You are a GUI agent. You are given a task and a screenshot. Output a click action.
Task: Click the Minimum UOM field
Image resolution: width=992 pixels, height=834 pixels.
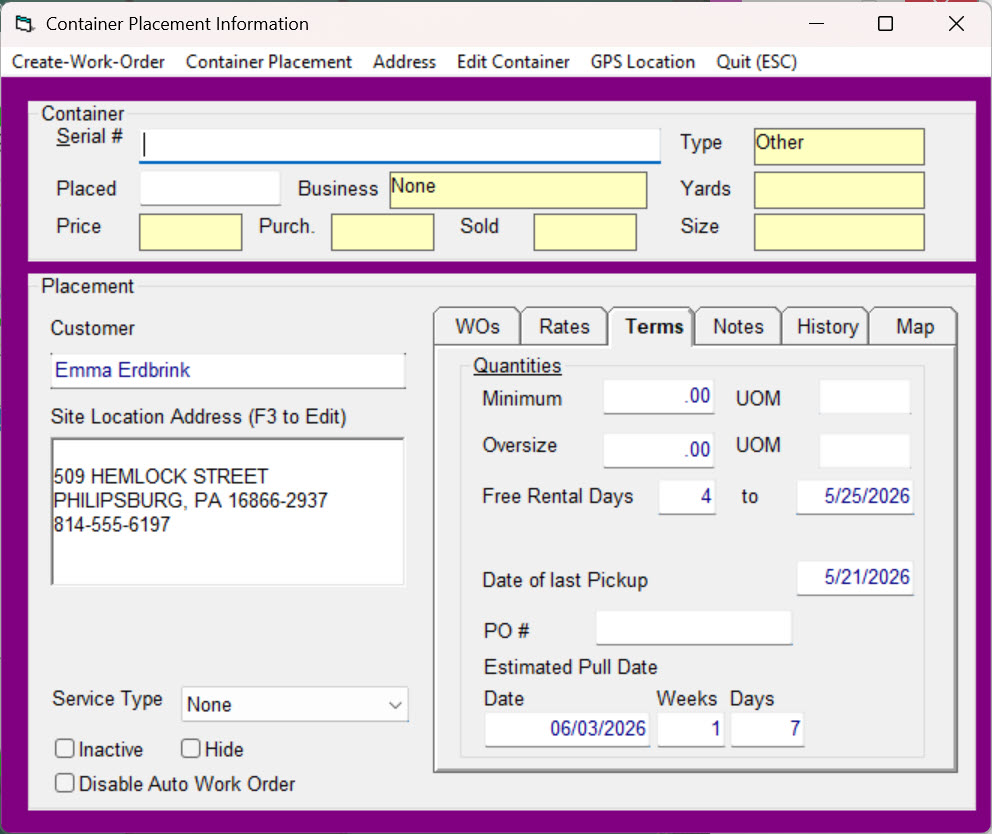click(865, 397)
